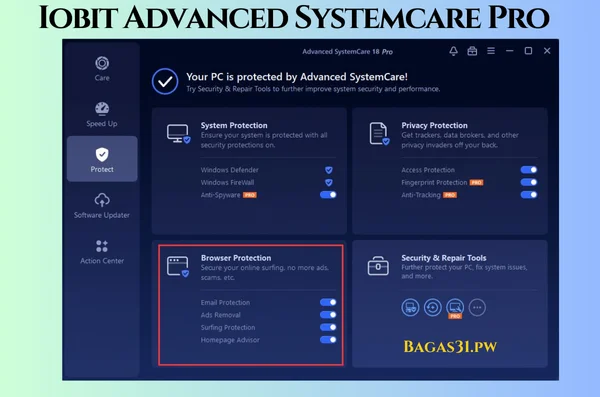The image size is (600, 397).
Task: Click the Browser Protection window icon
Action: click(178, 266)
